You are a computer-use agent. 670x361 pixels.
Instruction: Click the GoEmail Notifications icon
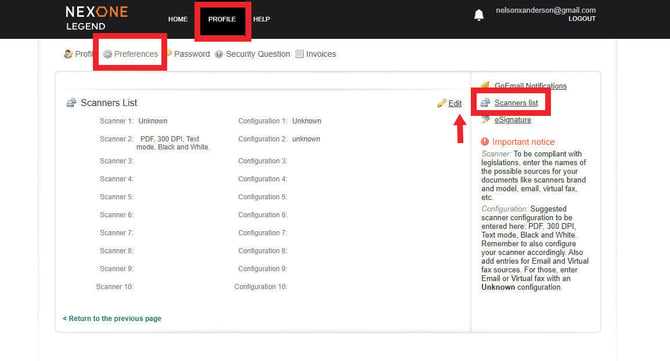click(485, 85)
